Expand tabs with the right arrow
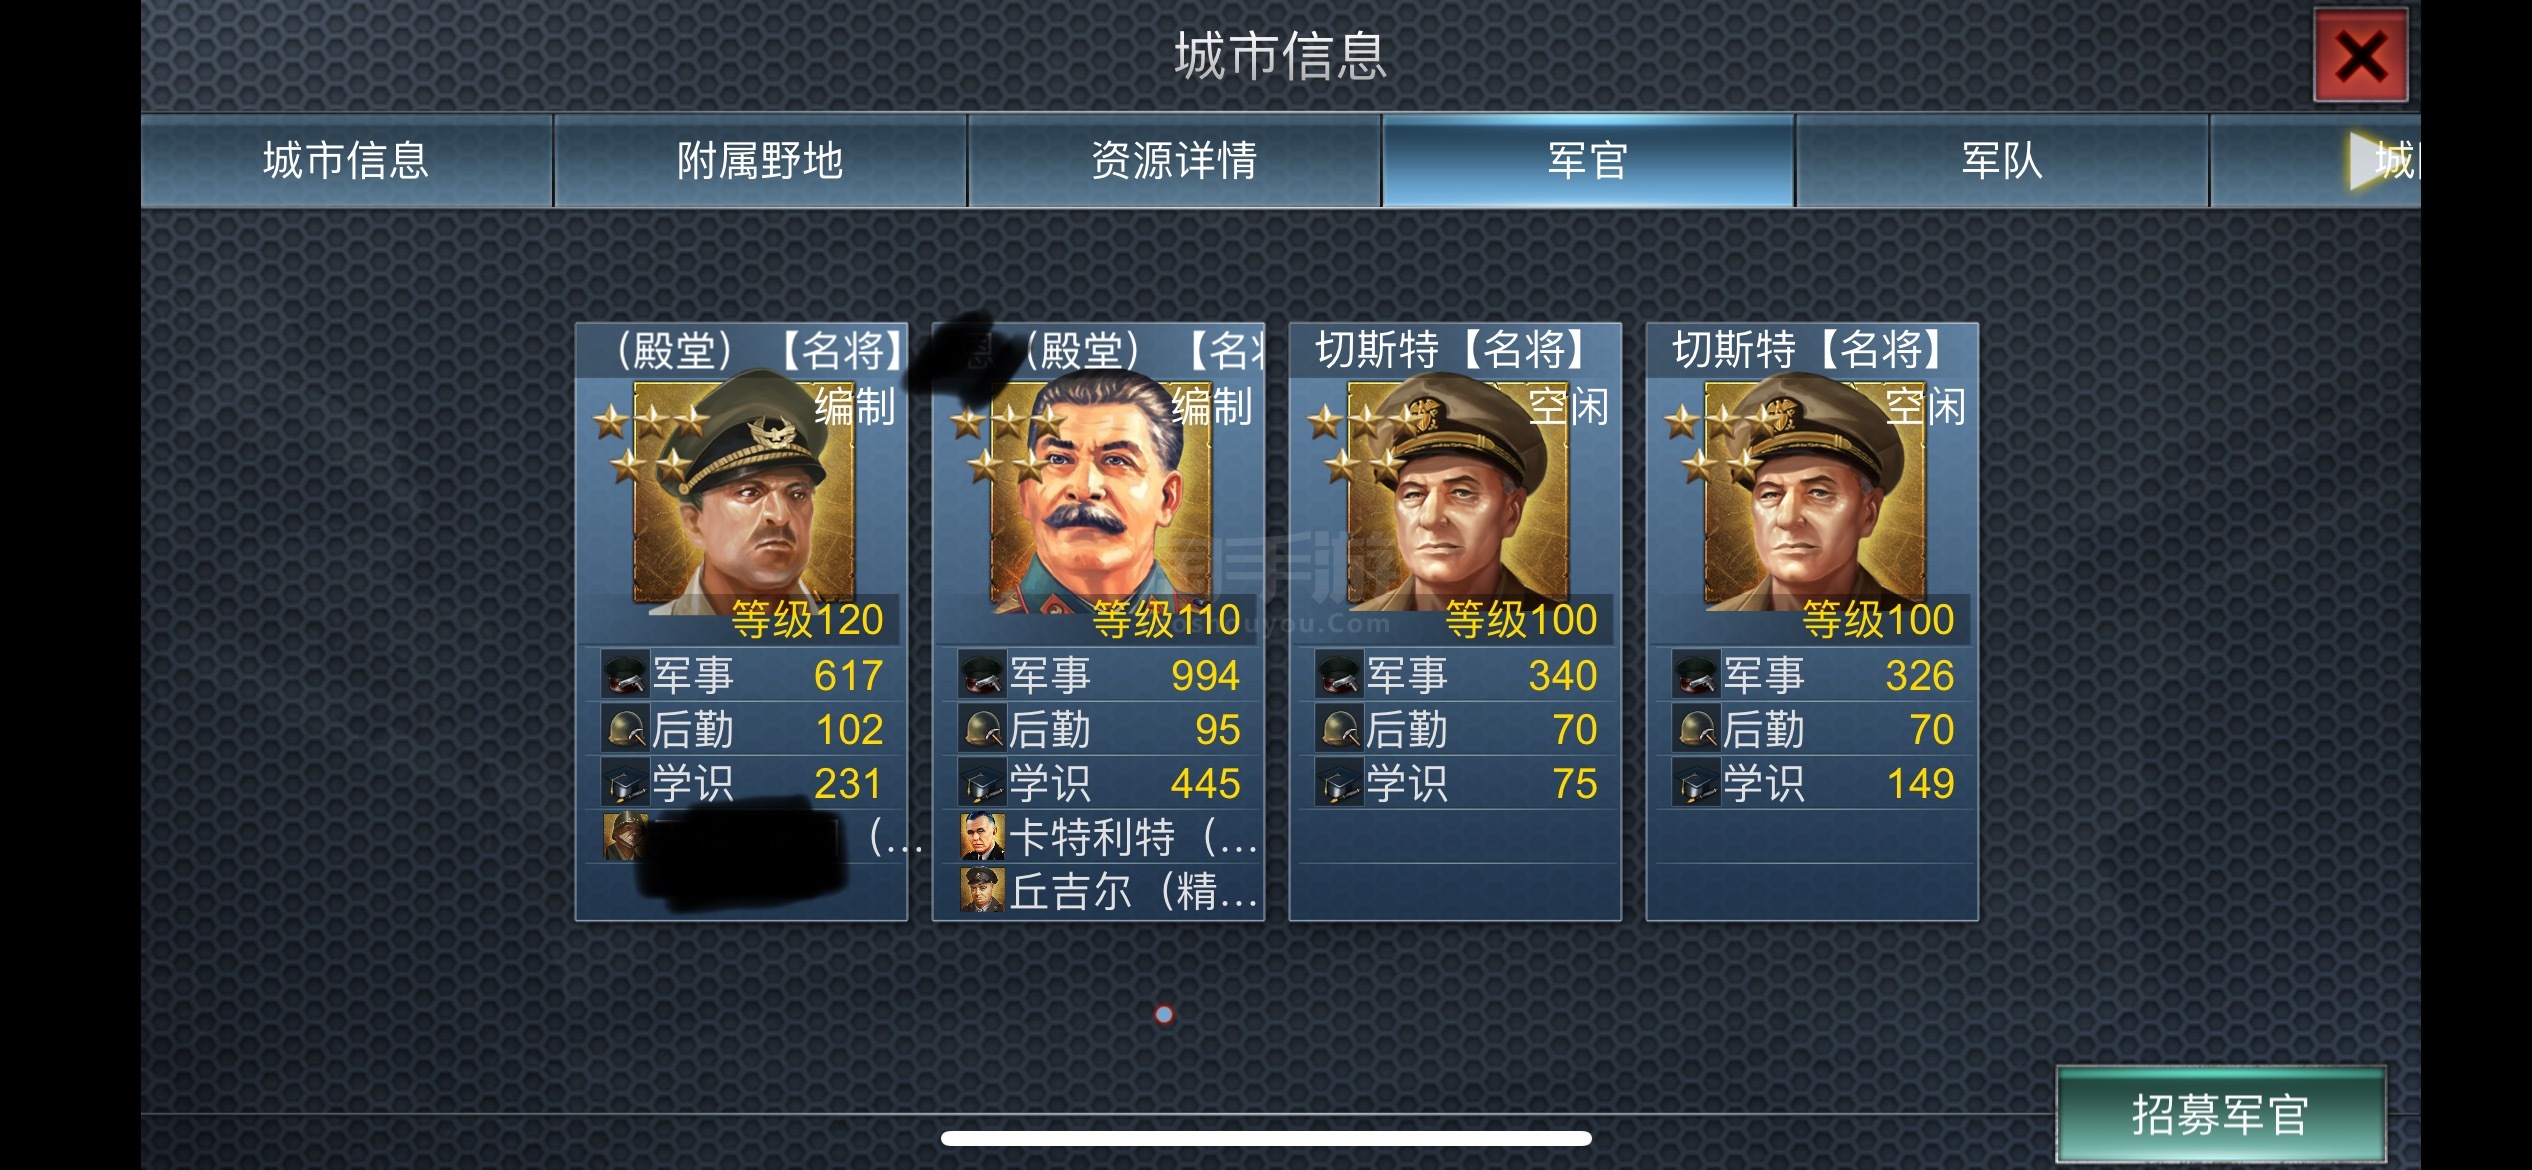This screenshot has height=1170, width=2532. tap(2368, 160)
